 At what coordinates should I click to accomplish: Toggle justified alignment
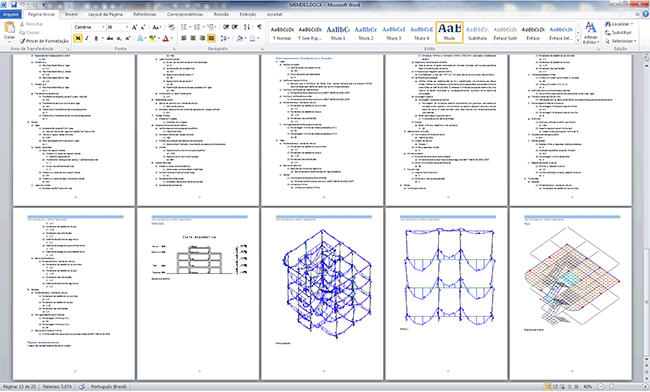211,38
